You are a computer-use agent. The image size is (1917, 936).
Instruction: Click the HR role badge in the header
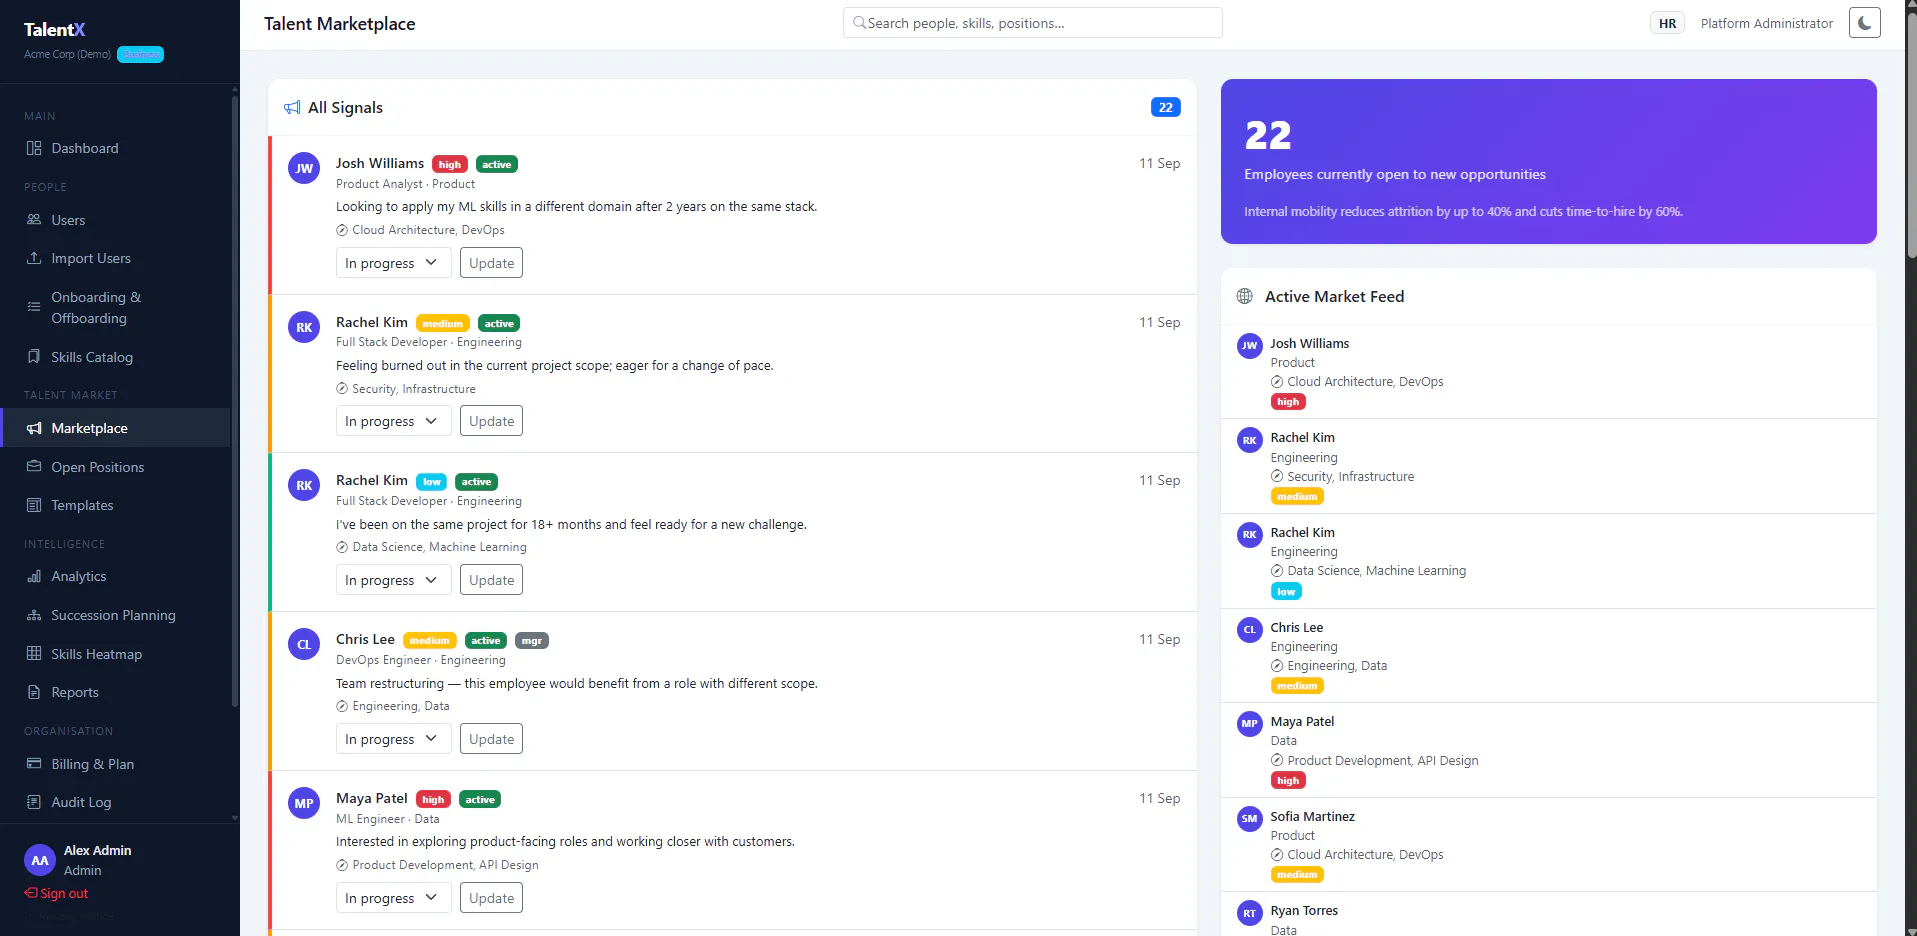[1667, 23]
